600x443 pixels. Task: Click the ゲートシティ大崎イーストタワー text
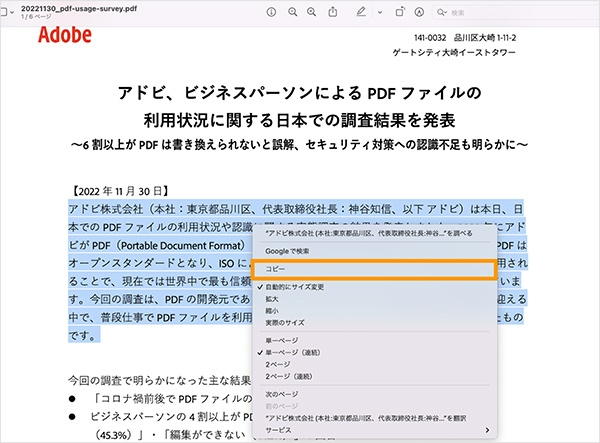click(x=454, y=52)
